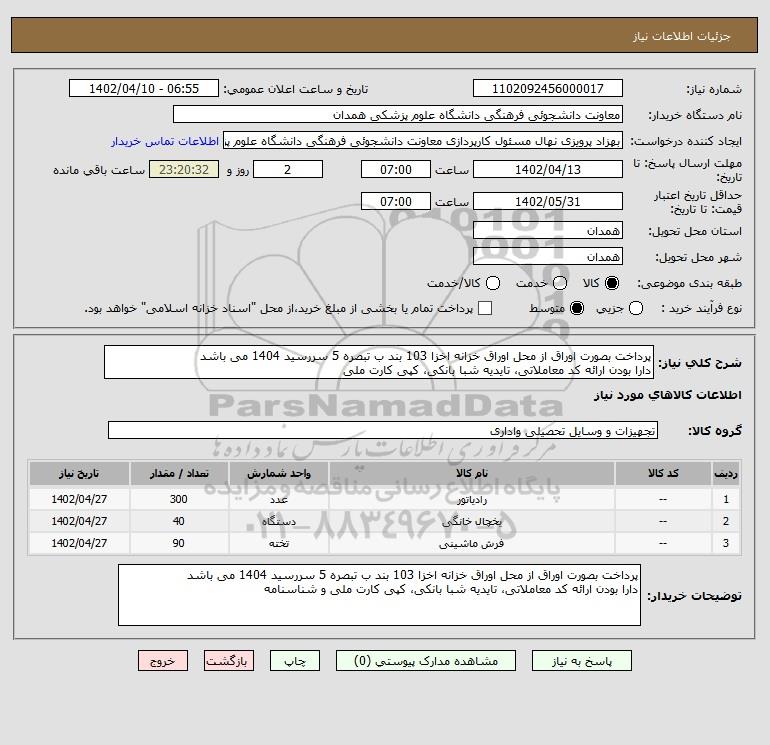Click the چاپ print button
Viewport: 770px width, 745px height.
(295, 661)
